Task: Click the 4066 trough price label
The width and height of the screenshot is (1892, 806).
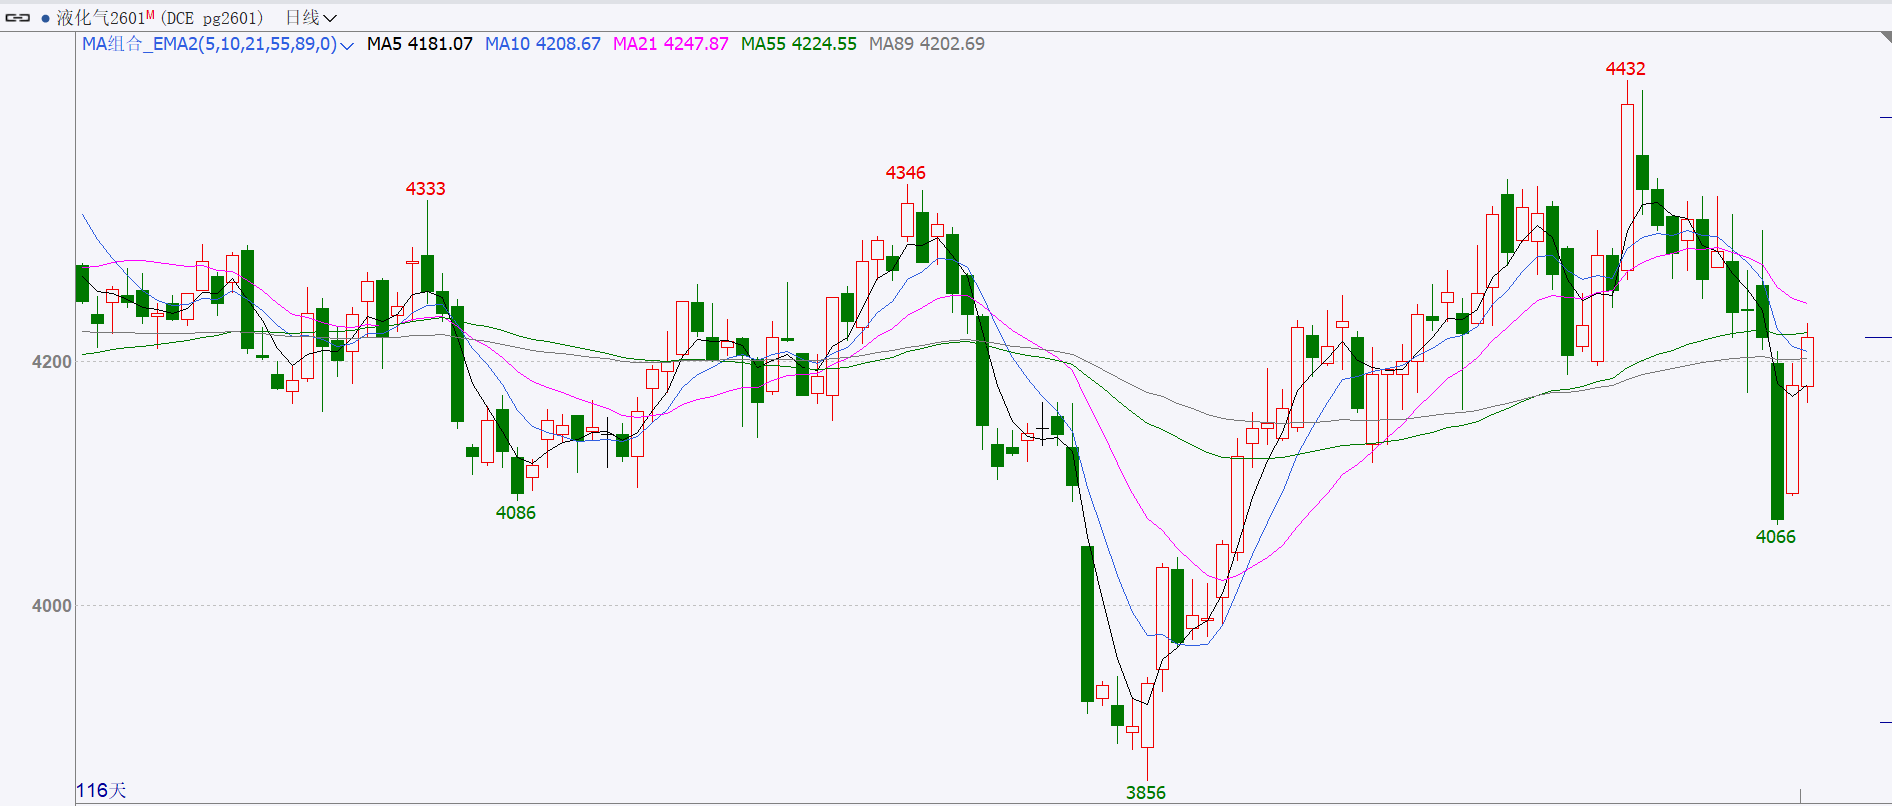Action: tap(1775, 537)
